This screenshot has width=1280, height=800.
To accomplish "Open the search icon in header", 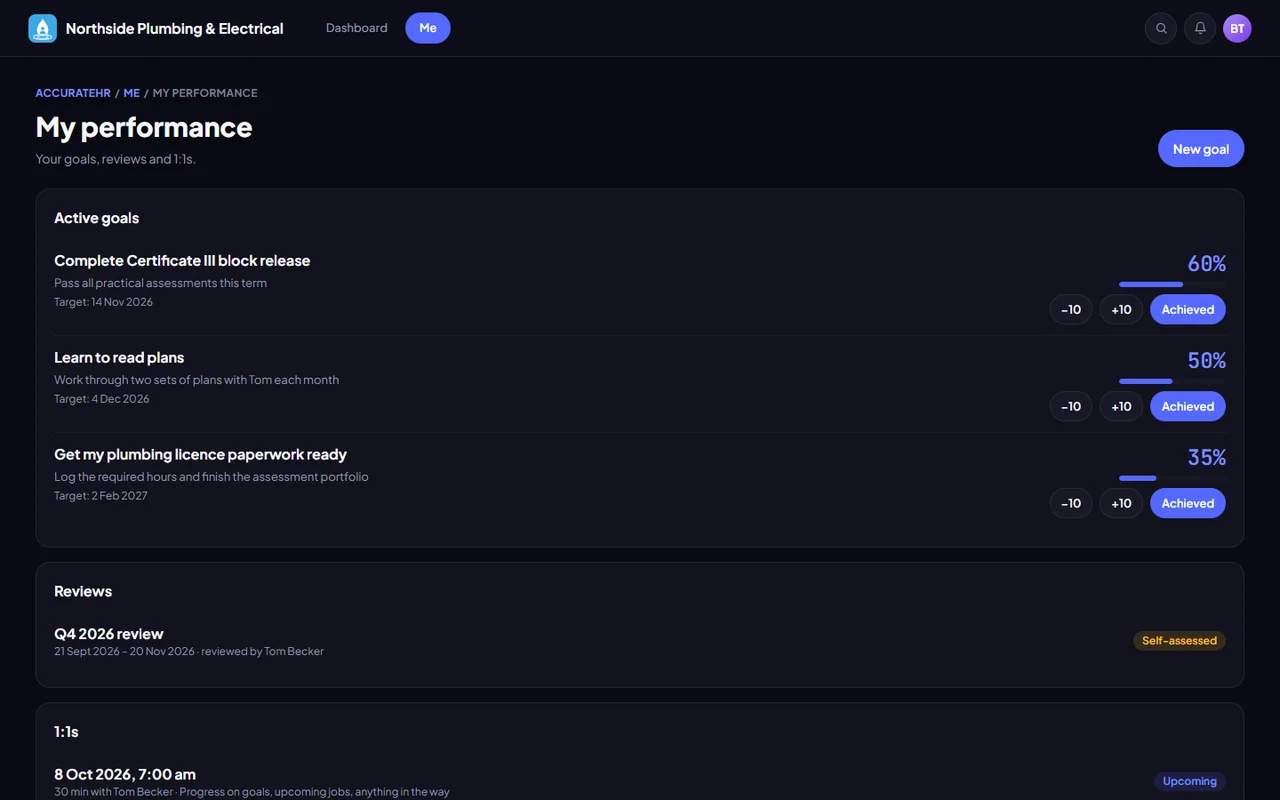I will click(1161, 28).
